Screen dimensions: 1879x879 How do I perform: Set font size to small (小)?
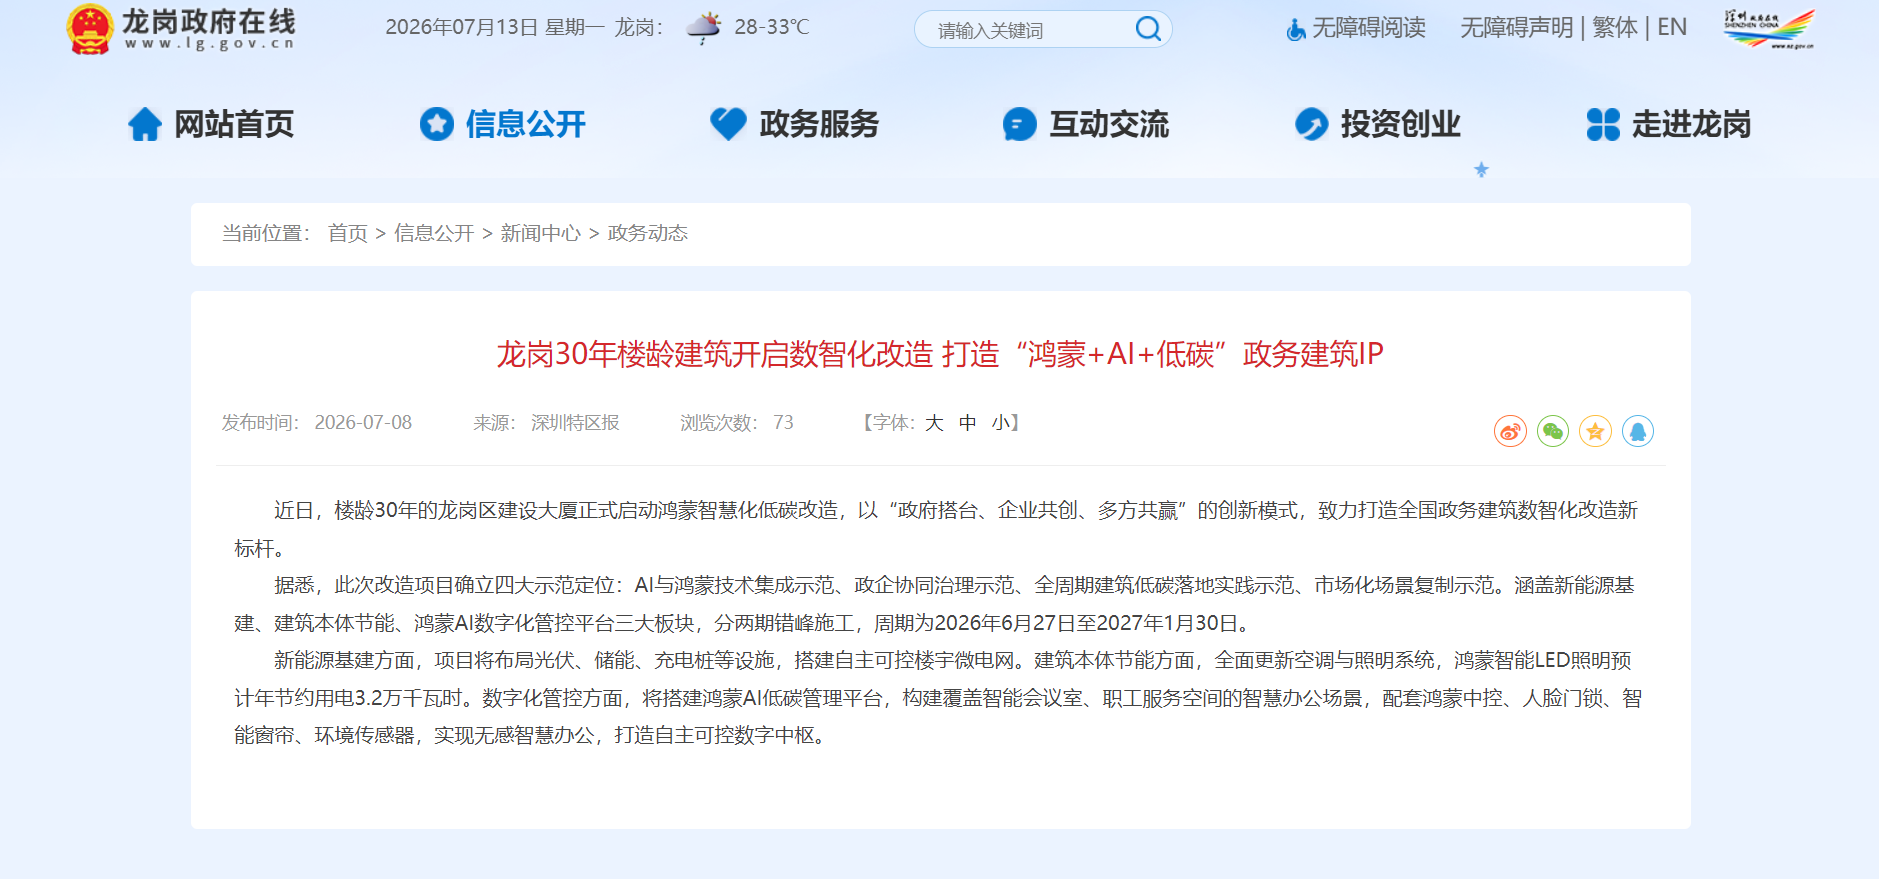click(1000, 423)
